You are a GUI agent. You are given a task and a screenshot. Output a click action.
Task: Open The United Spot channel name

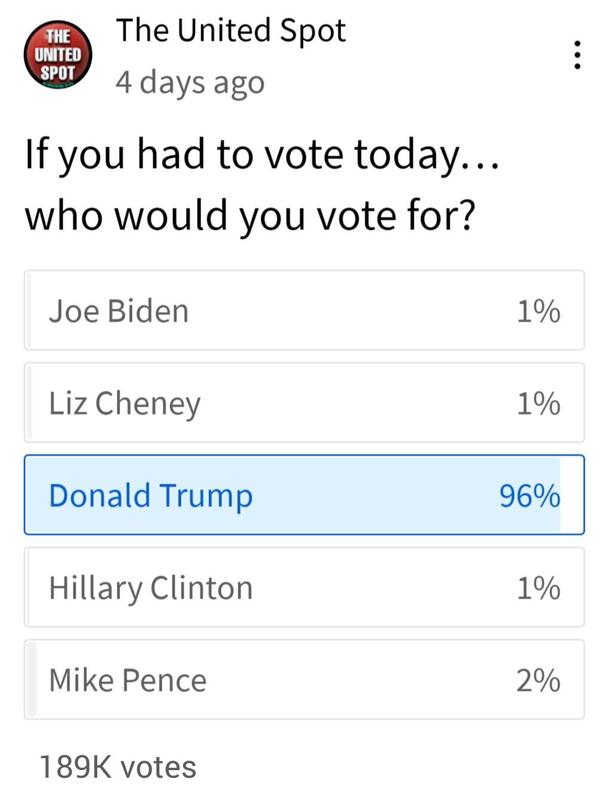click(231, 31)
